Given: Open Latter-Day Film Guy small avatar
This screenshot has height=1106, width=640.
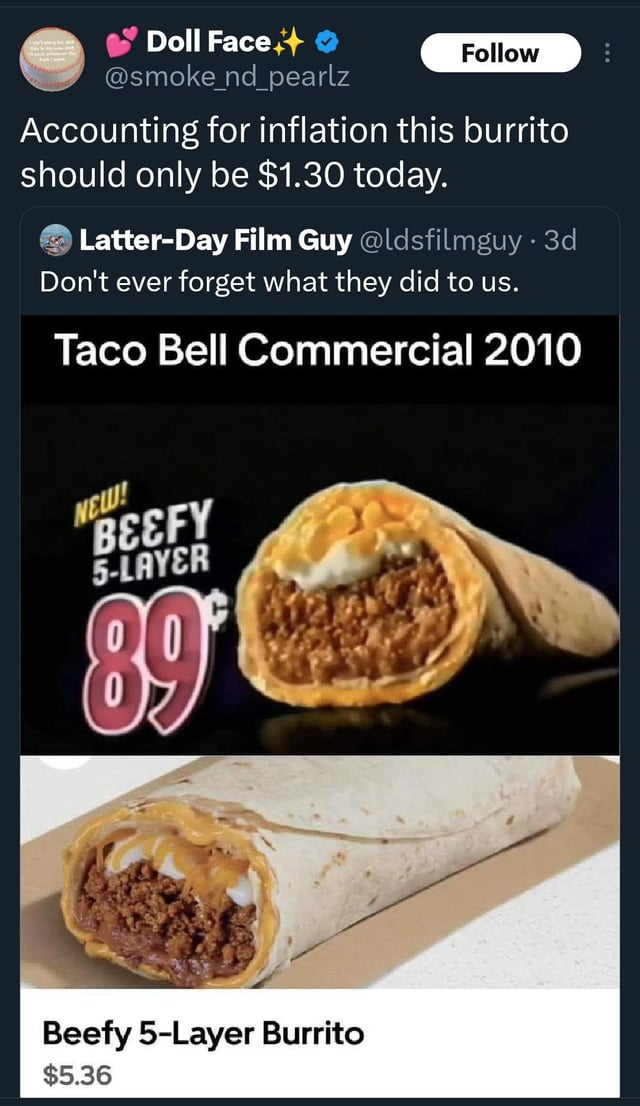Looking at the screenshot, I should point(56,241).
